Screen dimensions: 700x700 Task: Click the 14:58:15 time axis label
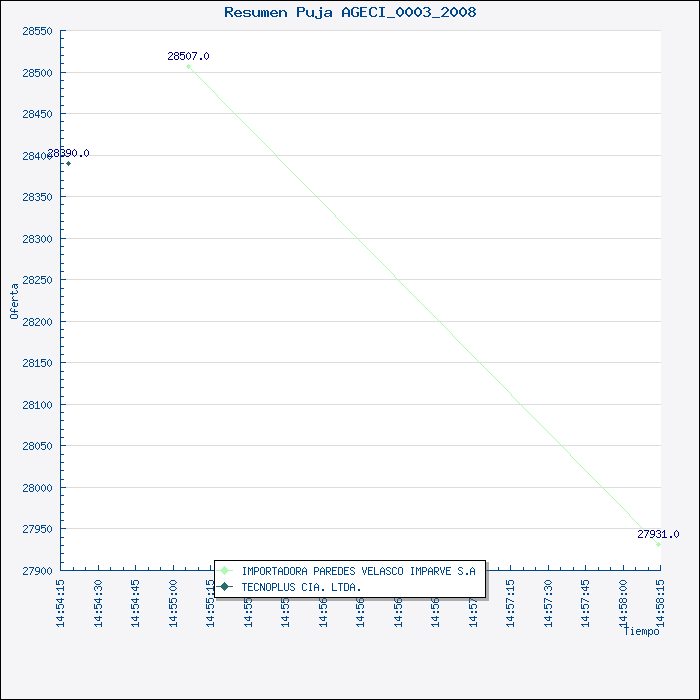(660, 603)
